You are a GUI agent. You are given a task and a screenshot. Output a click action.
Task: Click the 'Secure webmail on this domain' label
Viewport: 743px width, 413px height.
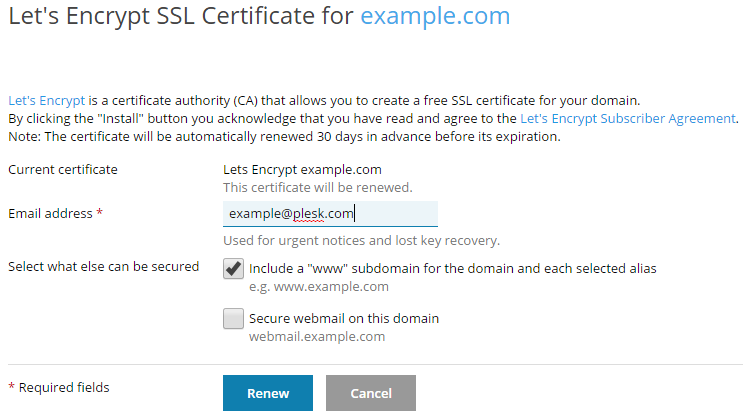[344, 319]
